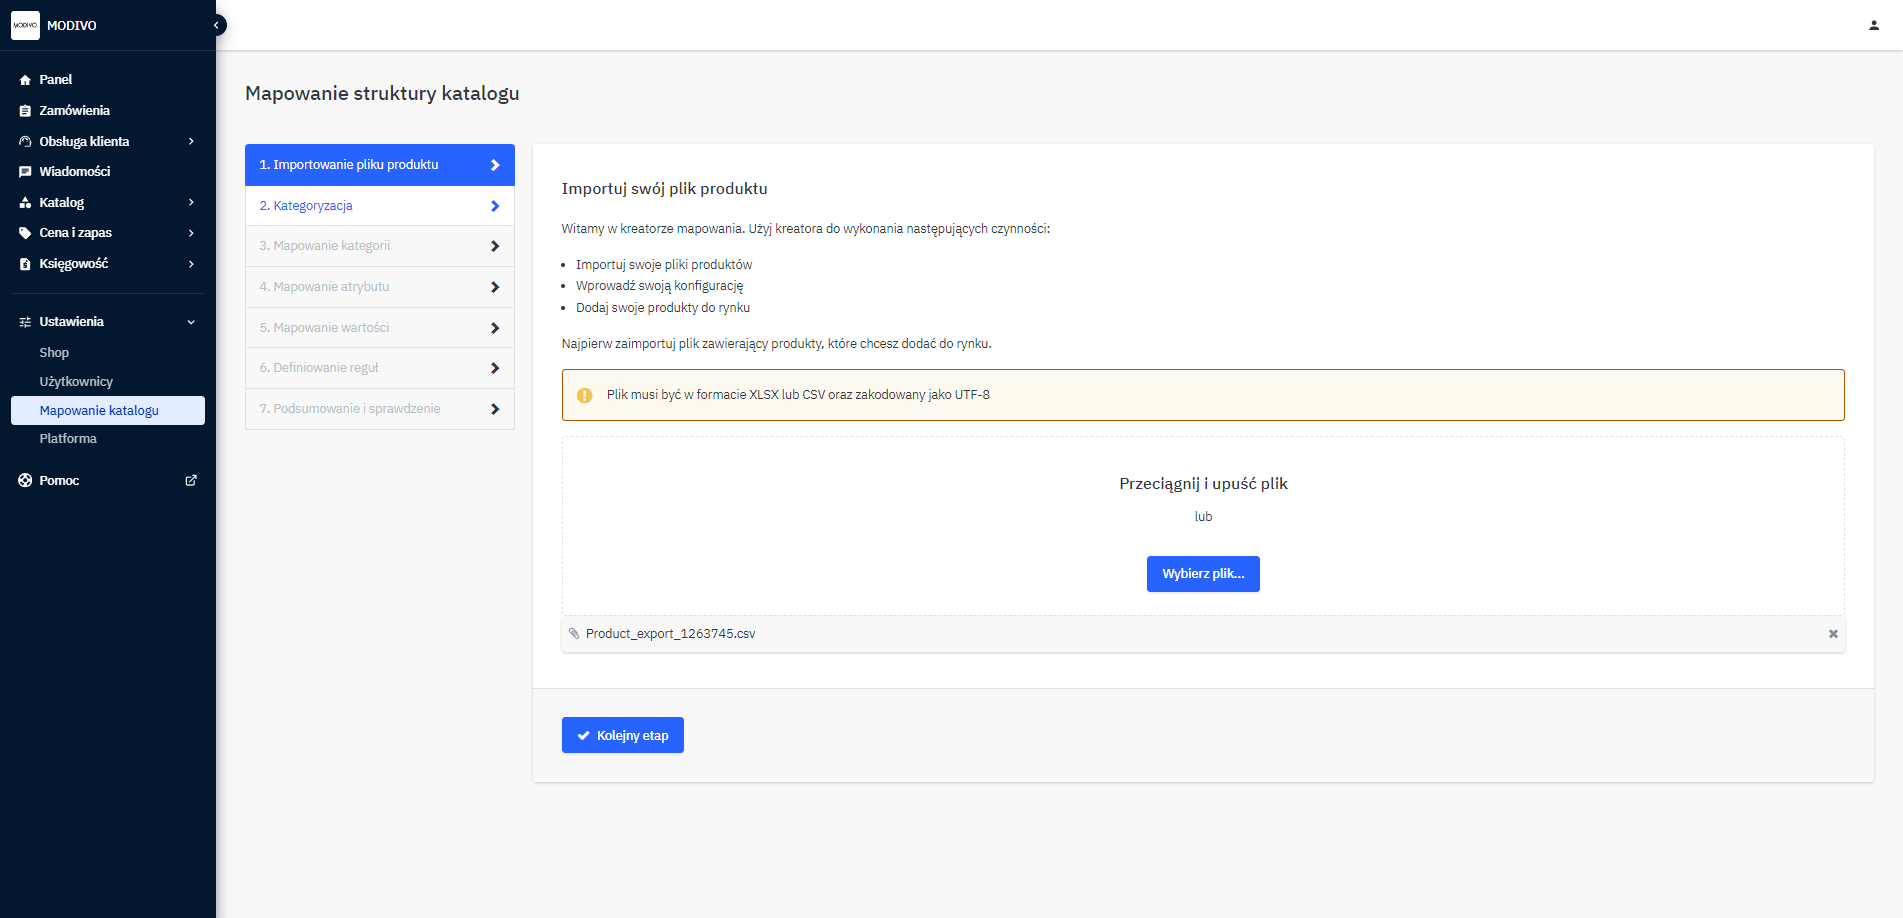Viewport: 1903px width, 918px height.
Task: Expand the Katalog submenu
Action: 190,203
